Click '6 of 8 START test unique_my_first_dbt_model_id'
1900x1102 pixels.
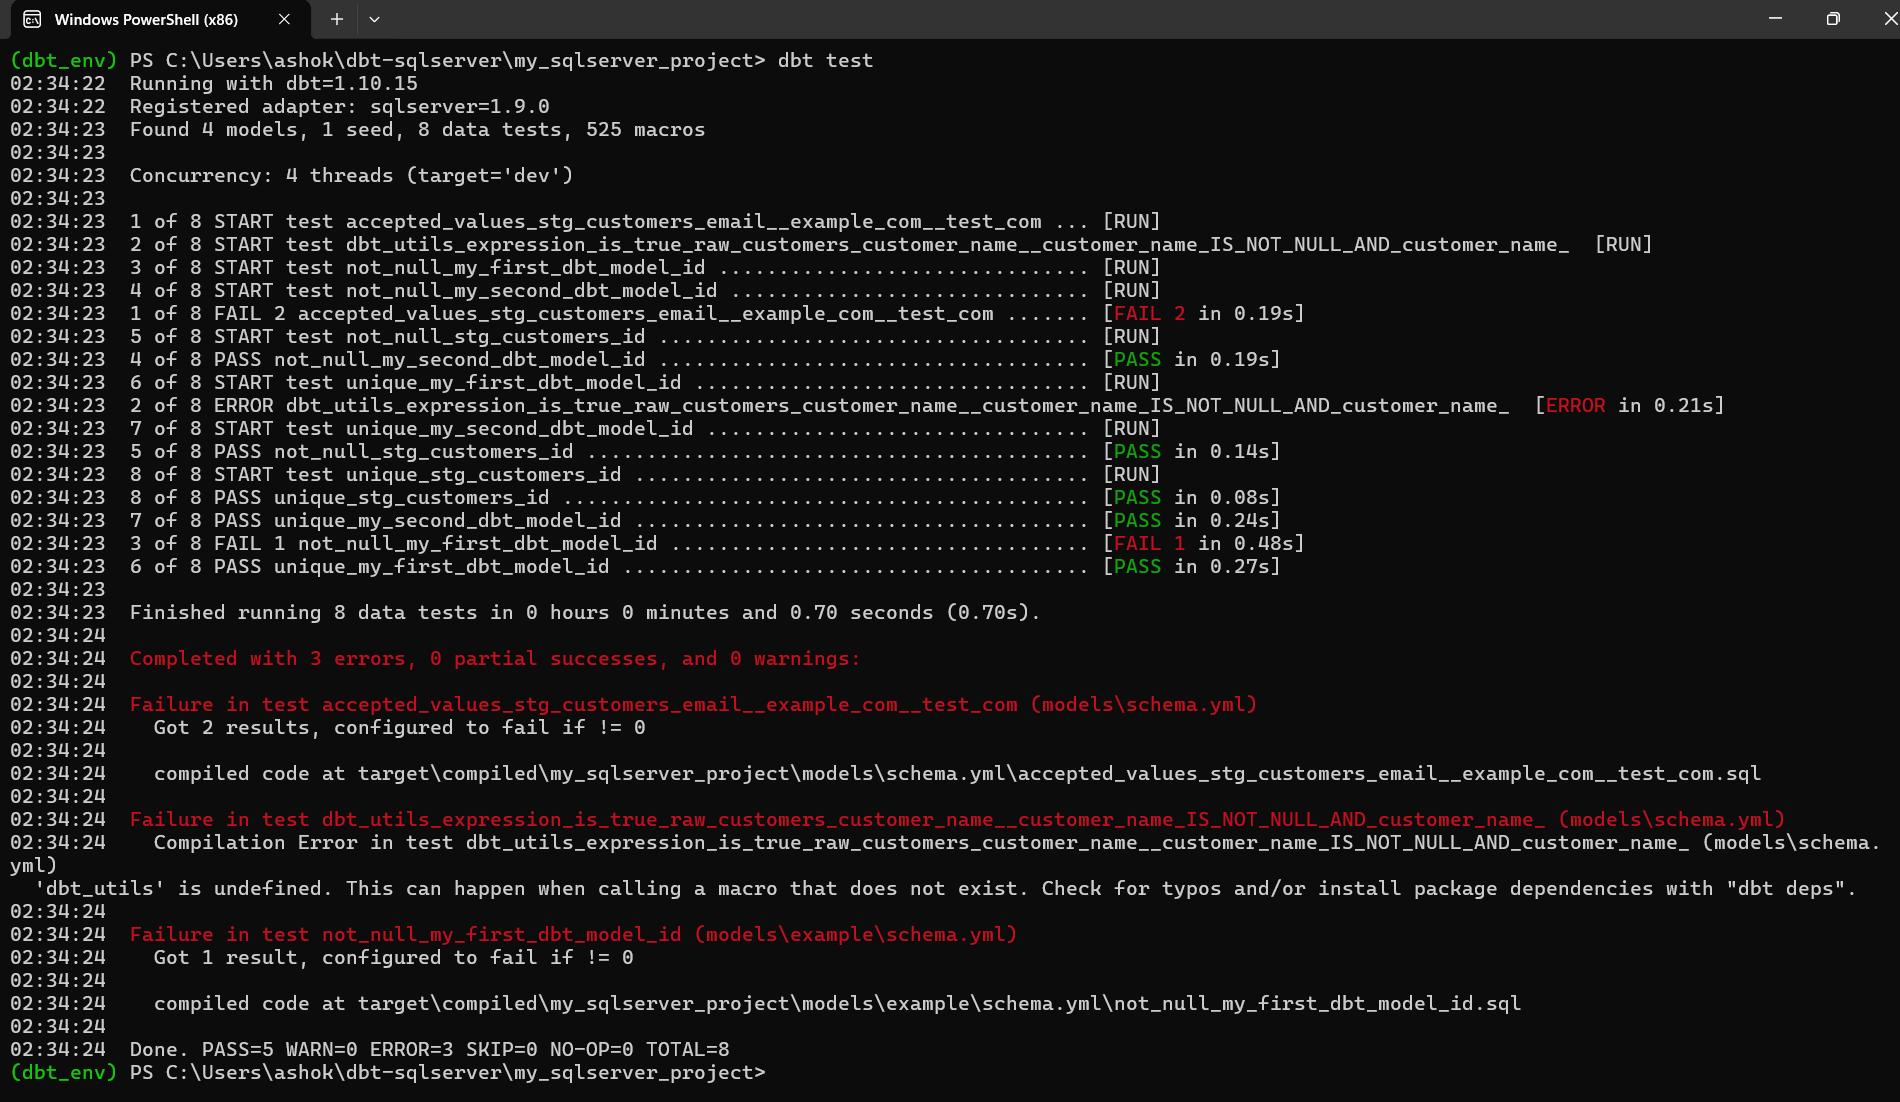pyautogui.click(x=405, y=382)
